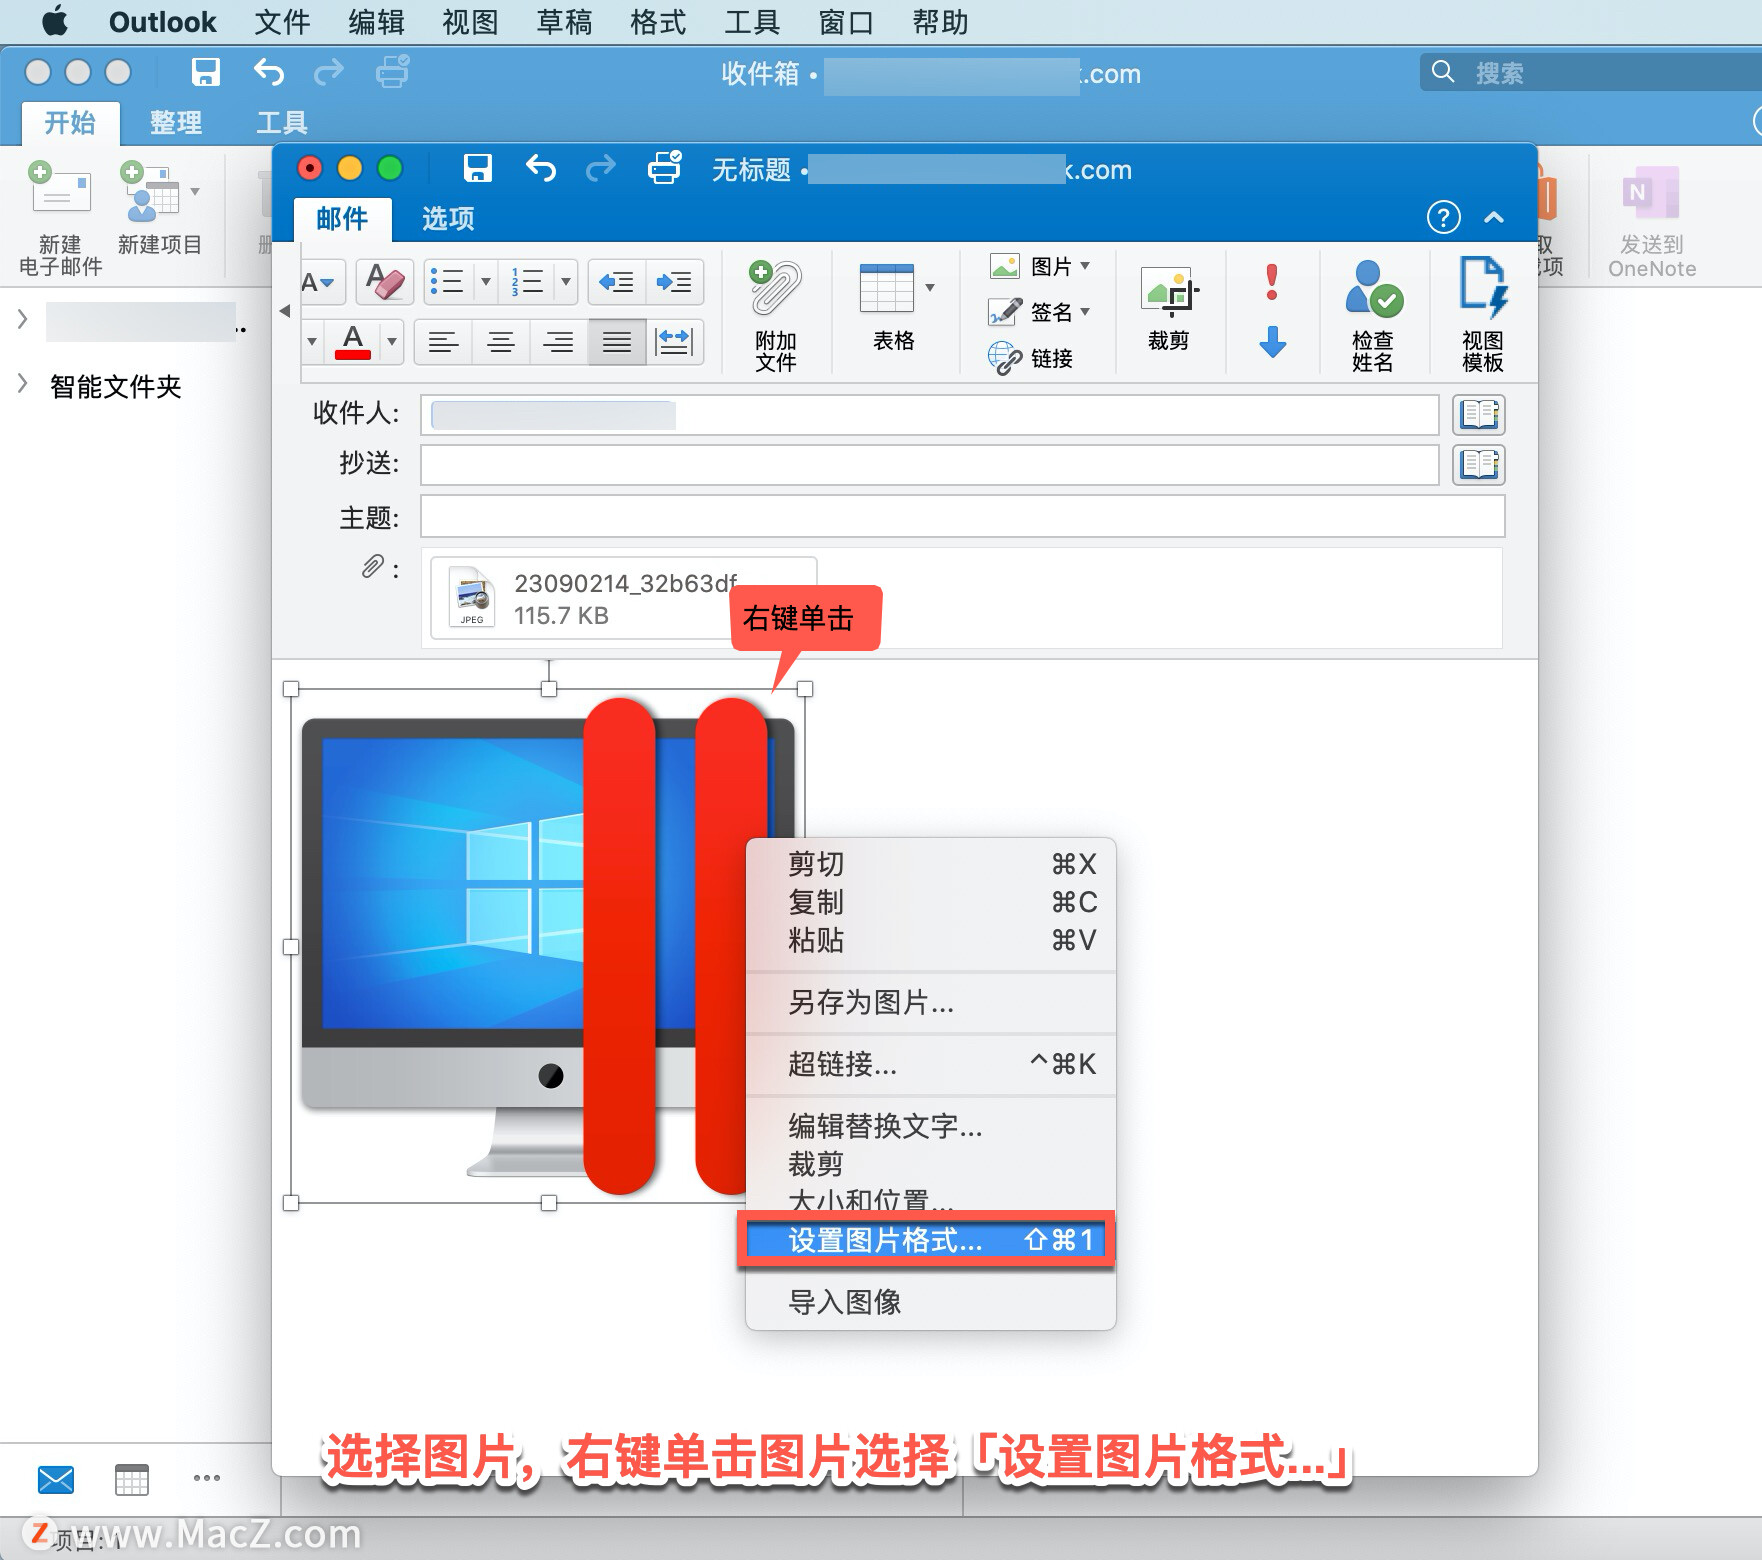
Task: Choose Import Image menu item
Action: (x=930, y=1302)
